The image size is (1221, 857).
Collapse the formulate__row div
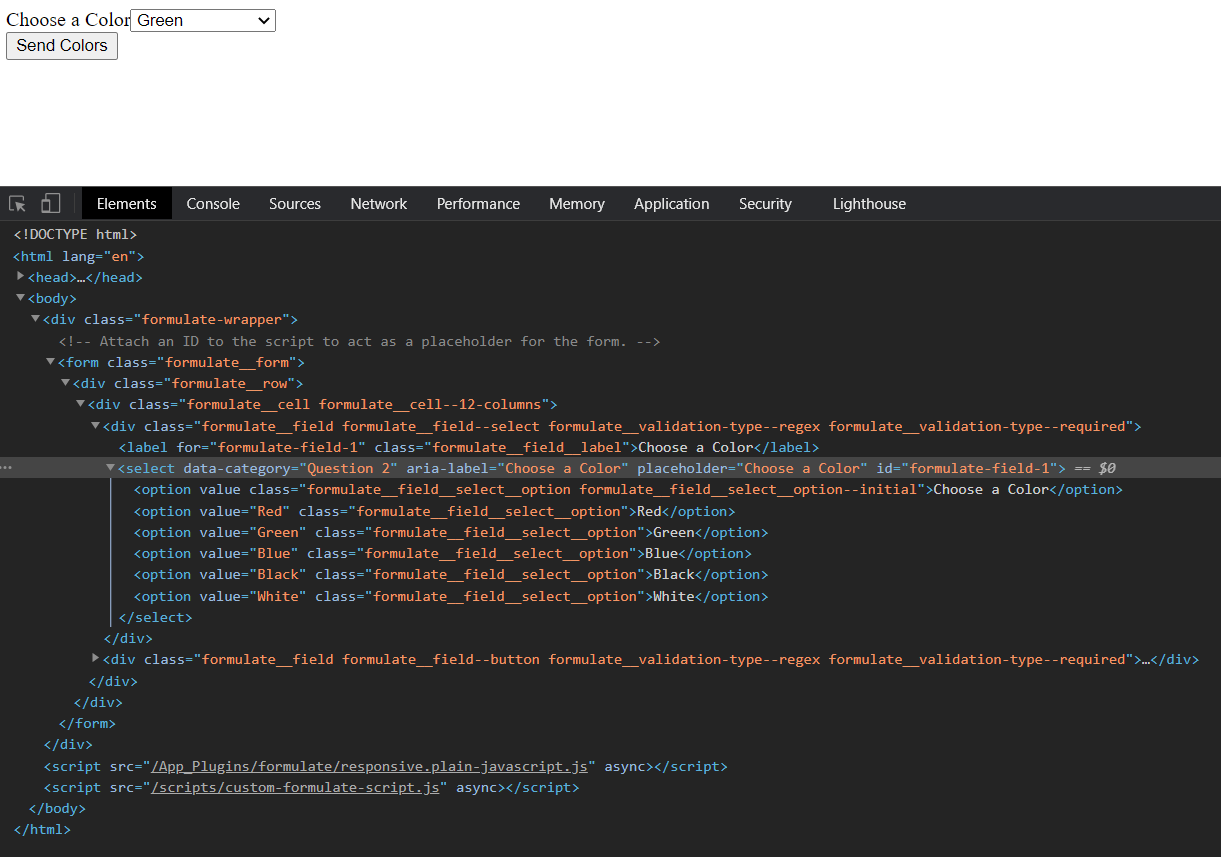(66, 383)
